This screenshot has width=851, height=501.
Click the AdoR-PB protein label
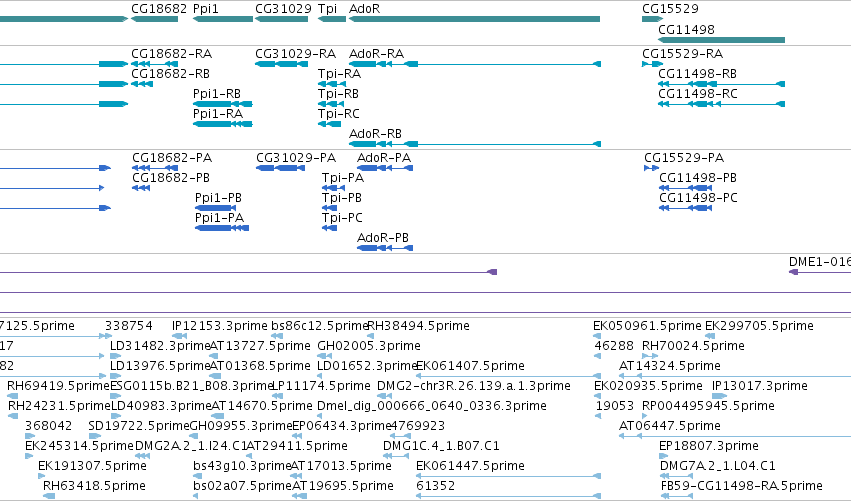pos(383,238)
